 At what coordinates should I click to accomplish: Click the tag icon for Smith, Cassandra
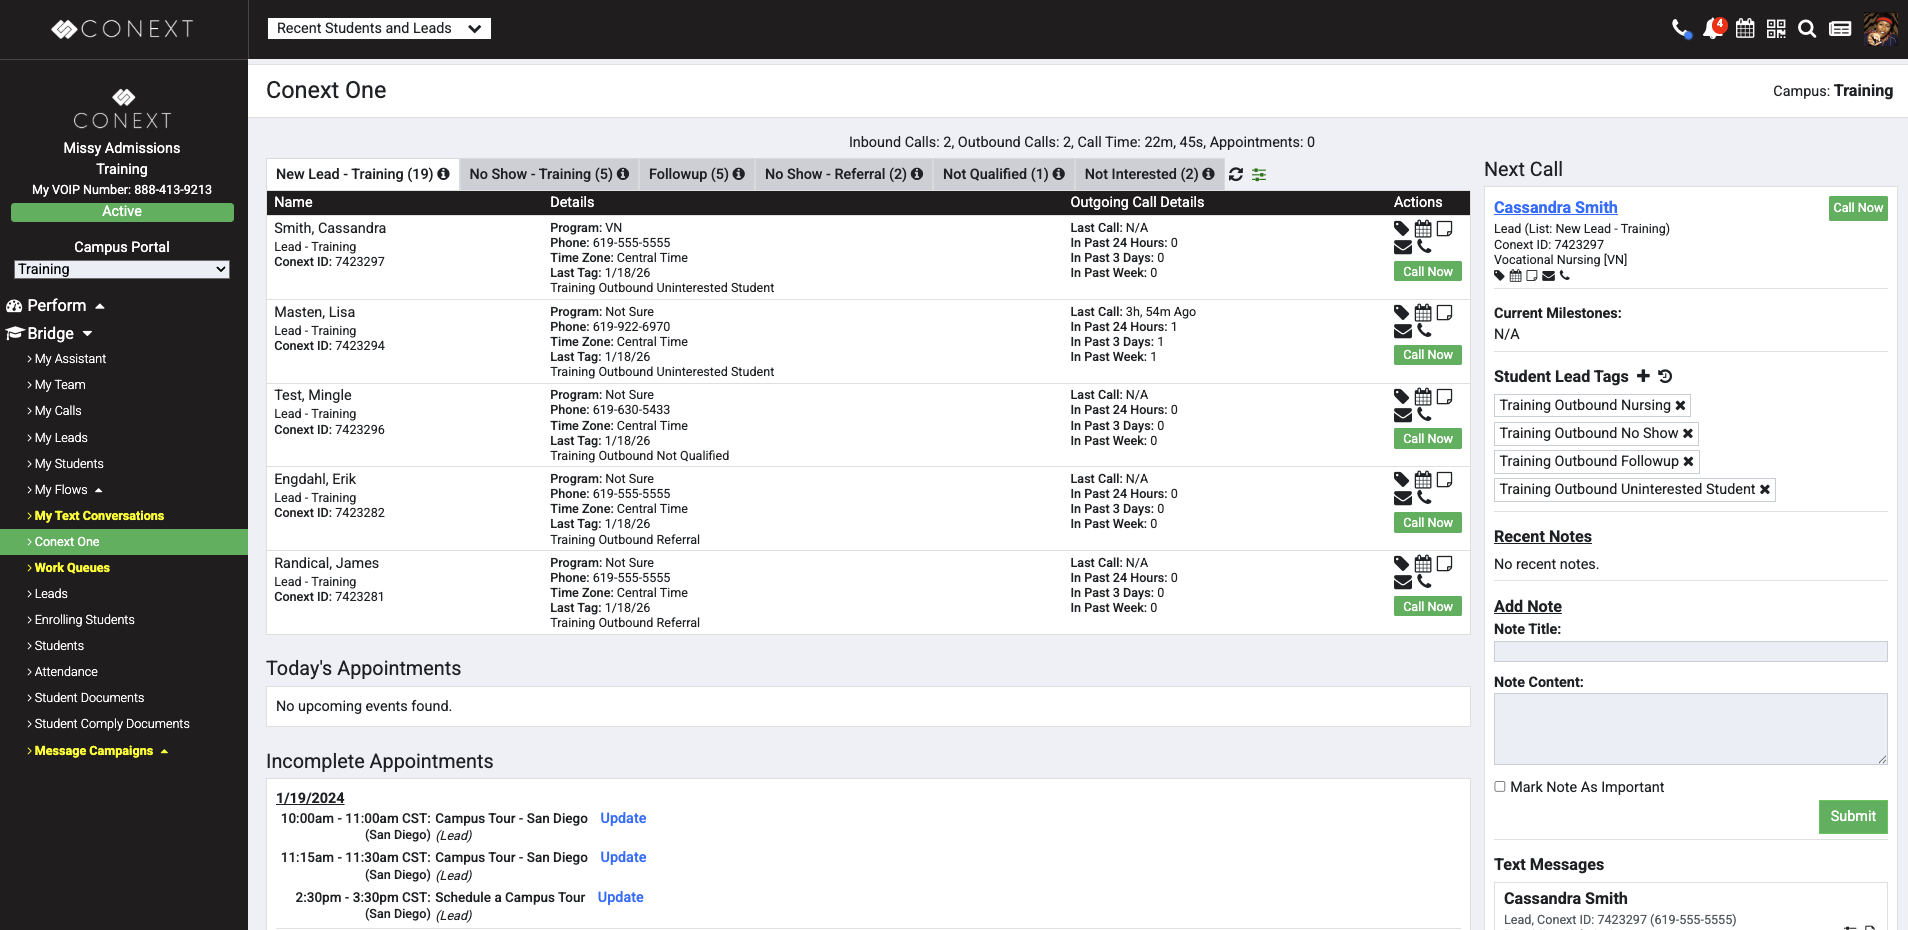[x=1401, y=229]
